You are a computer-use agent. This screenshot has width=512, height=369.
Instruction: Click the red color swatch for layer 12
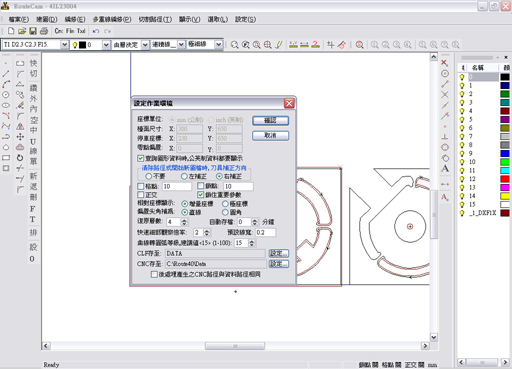click(505, 179)
